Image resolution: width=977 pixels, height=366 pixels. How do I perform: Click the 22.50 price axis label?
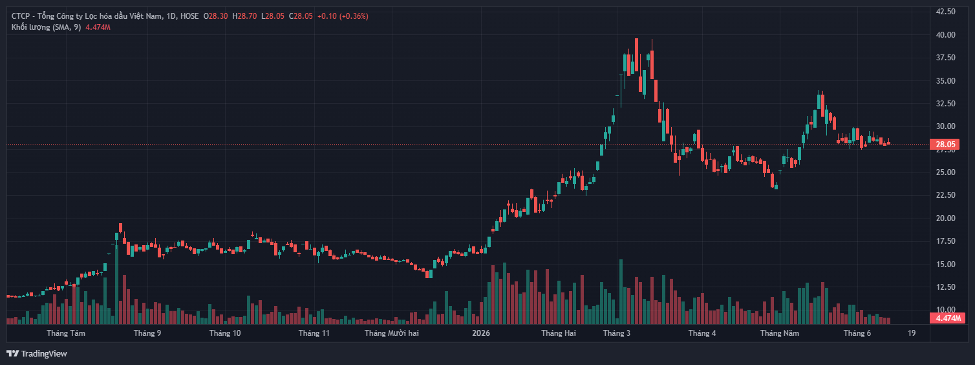coord(946,195)
